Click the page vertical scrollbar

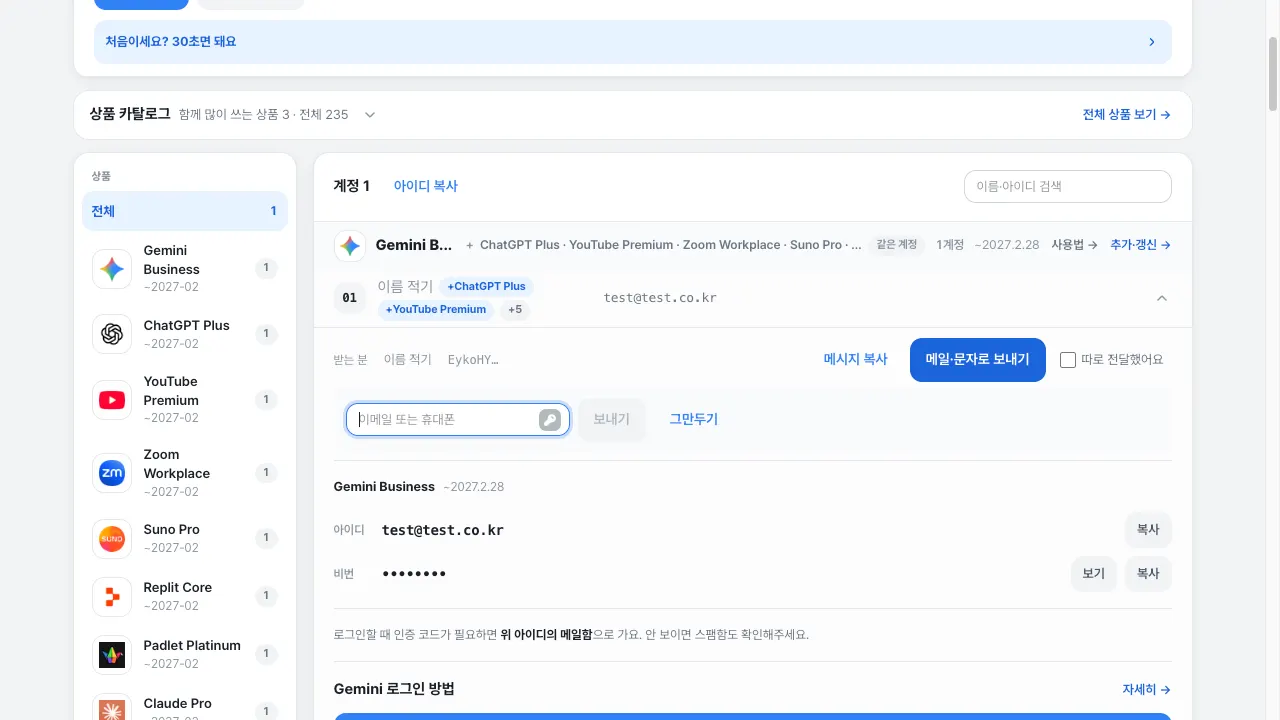[x=1272, y=74]
